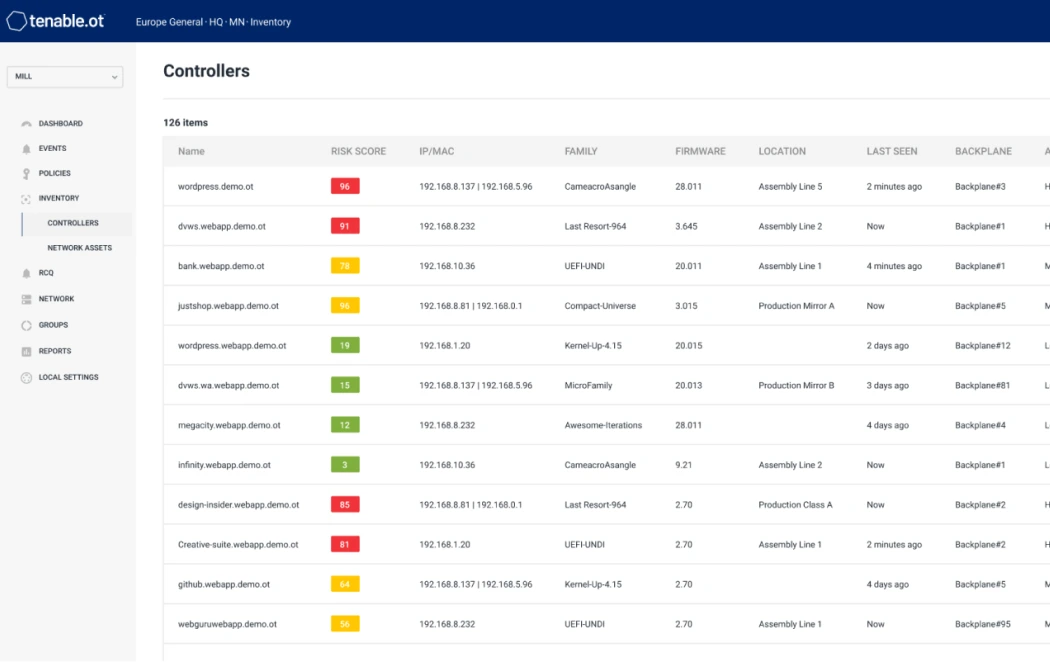The width and height of the screenshot is (1050, 662).
Task: Open the megacity.webapp.demo.ot controller
Action: click(x=229, y=425)
